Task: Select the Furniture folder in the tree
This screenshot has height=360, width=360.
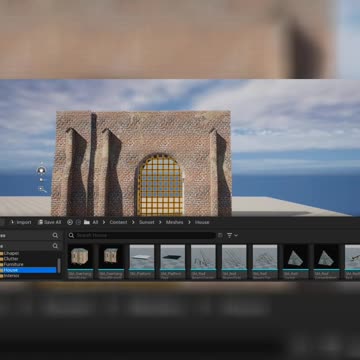Action: [x=13, y=264]
